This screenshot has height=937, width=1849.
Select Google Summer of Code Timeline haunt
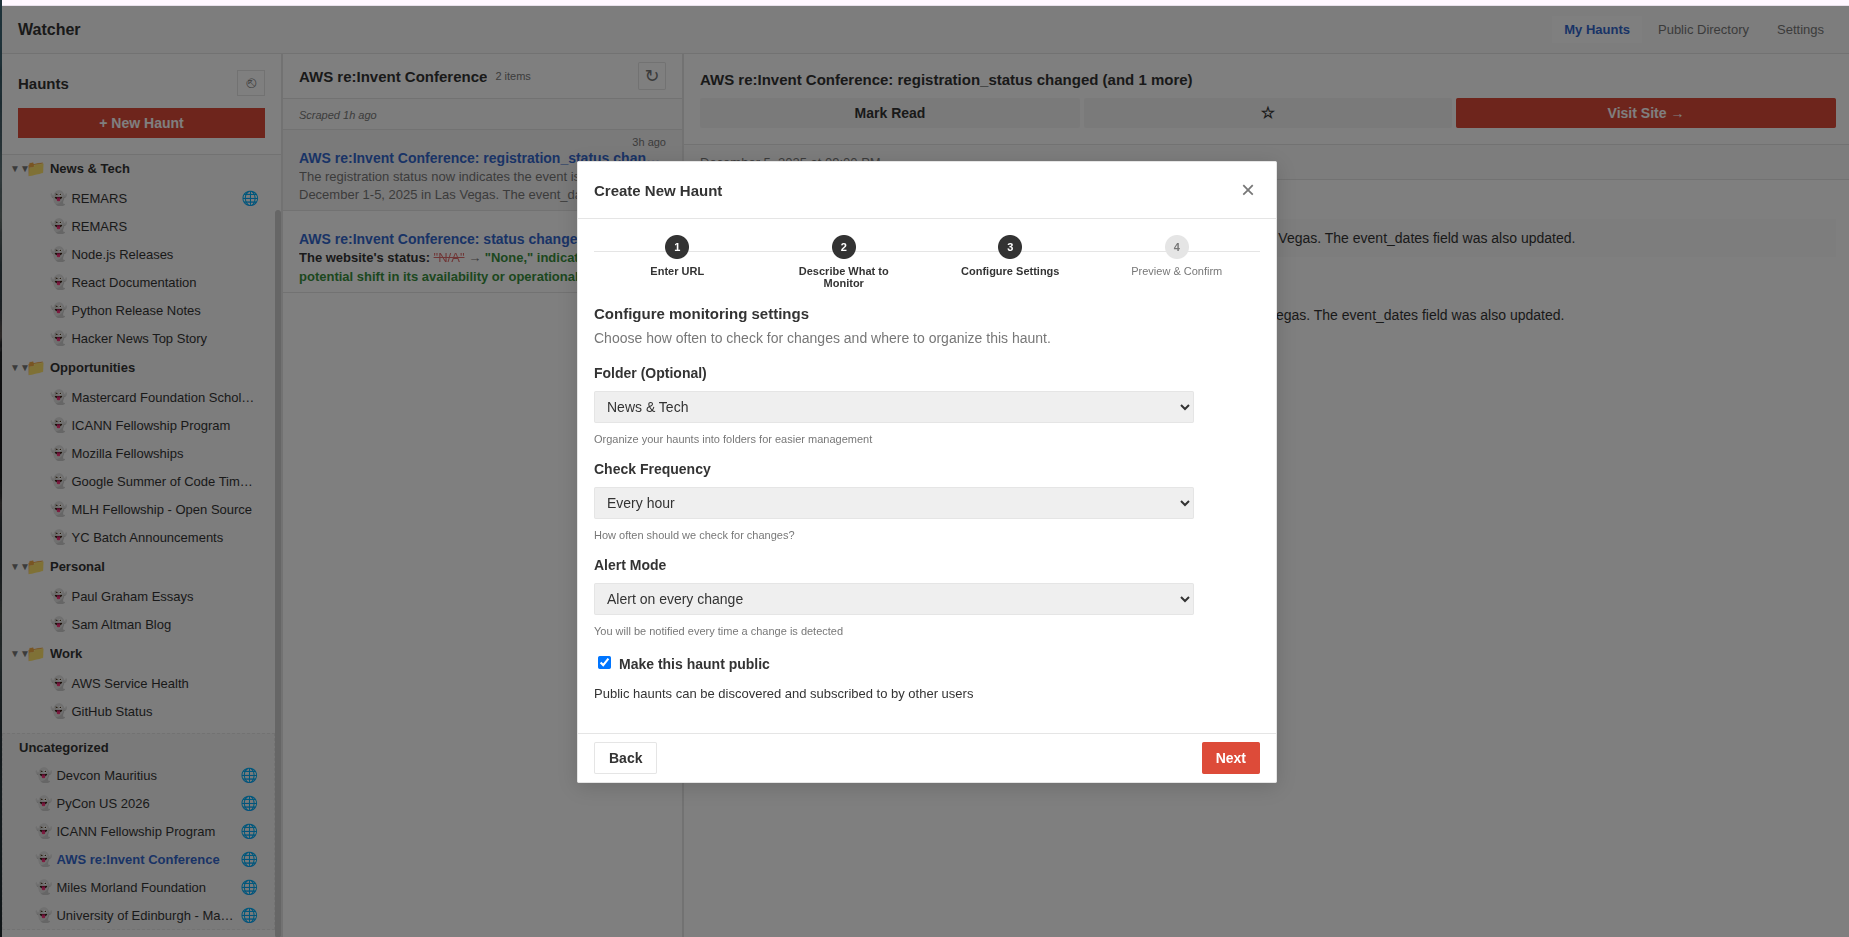161,481
